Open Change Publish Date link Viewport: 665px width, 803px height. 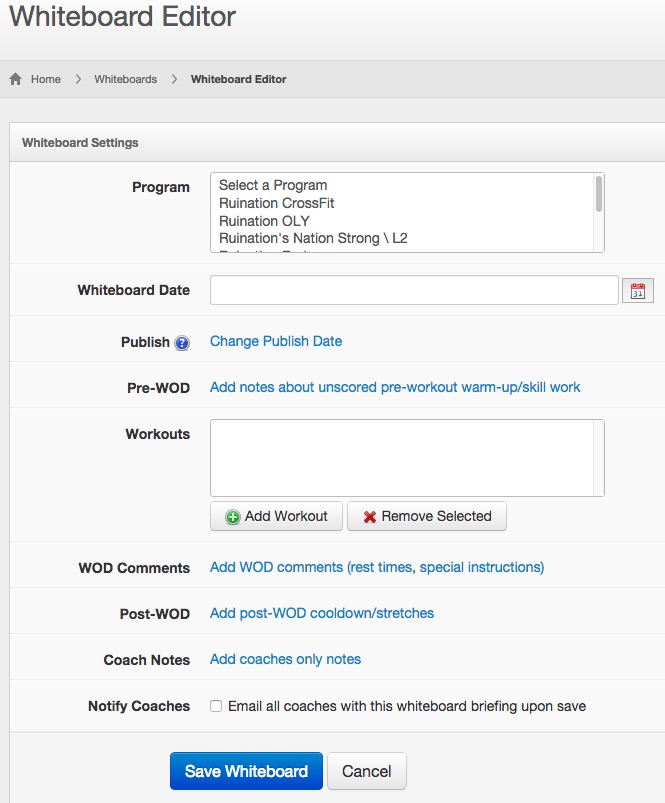[276, 341]
